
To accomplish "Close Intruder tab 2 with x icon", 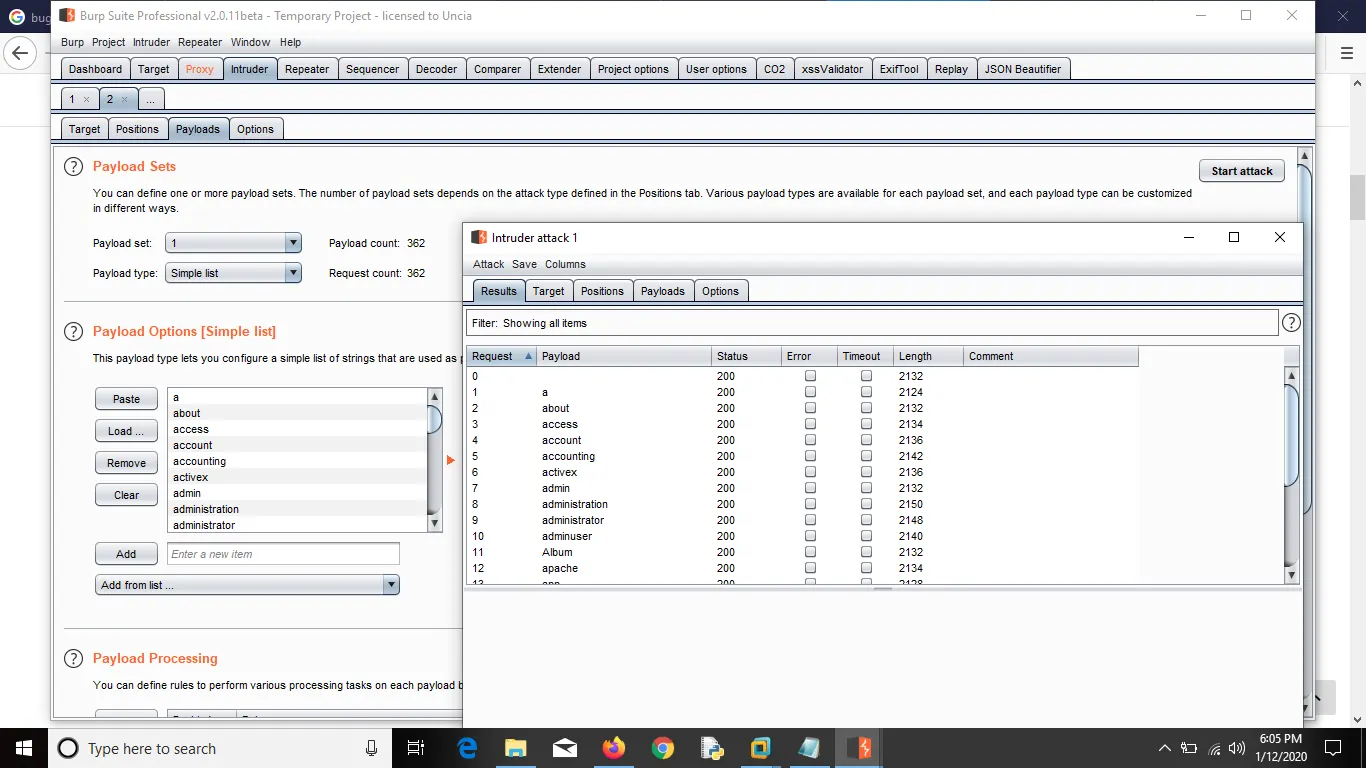I will pos(124,100).
